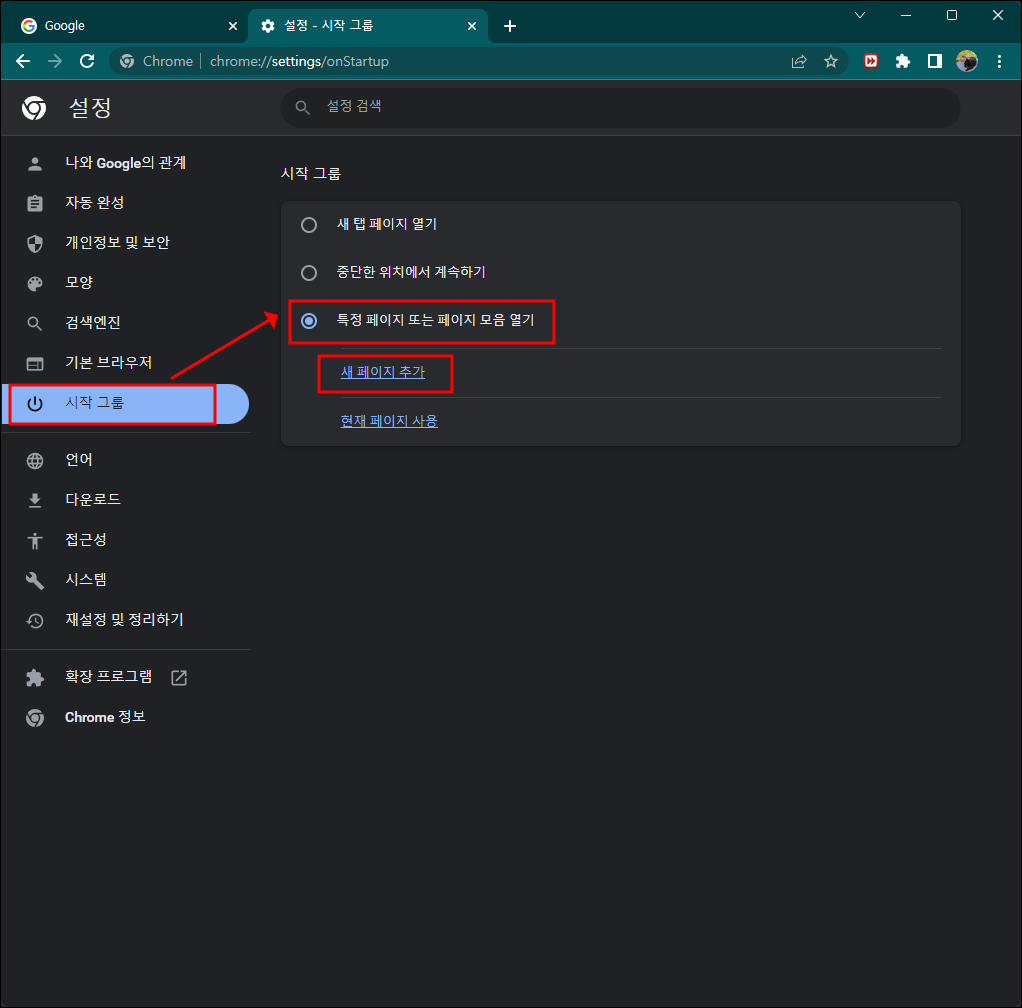Select 특정 페이지 또는 페이지 모음 열기
The height and width of the screenshot is (1008, 1022).
tap(308, 322)
